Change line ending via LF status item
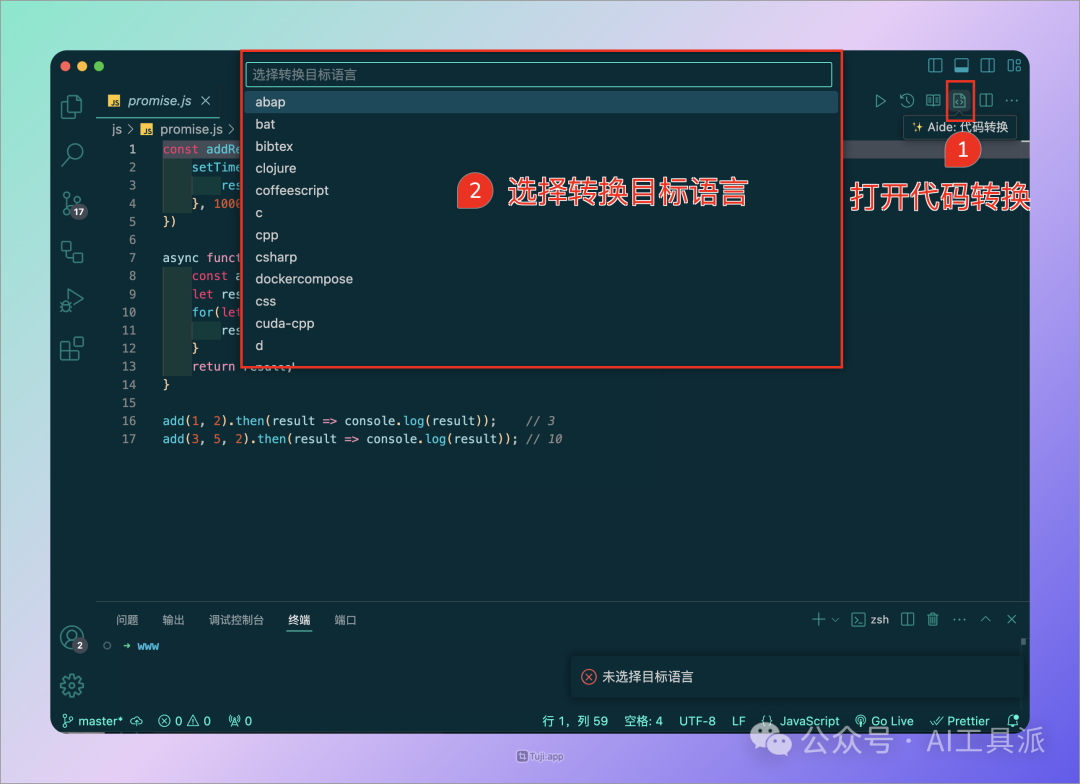 pyautogui.click(x=738, y=721)
